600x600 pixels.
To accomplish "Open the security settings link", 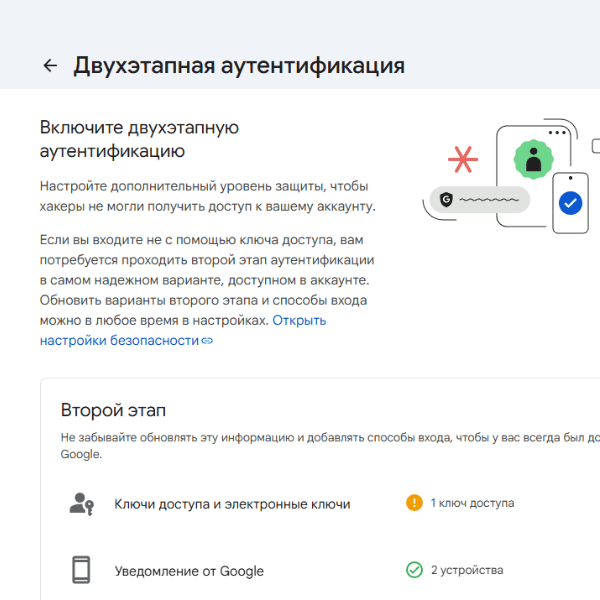I will pyautogui.click(x=183, y=330).
